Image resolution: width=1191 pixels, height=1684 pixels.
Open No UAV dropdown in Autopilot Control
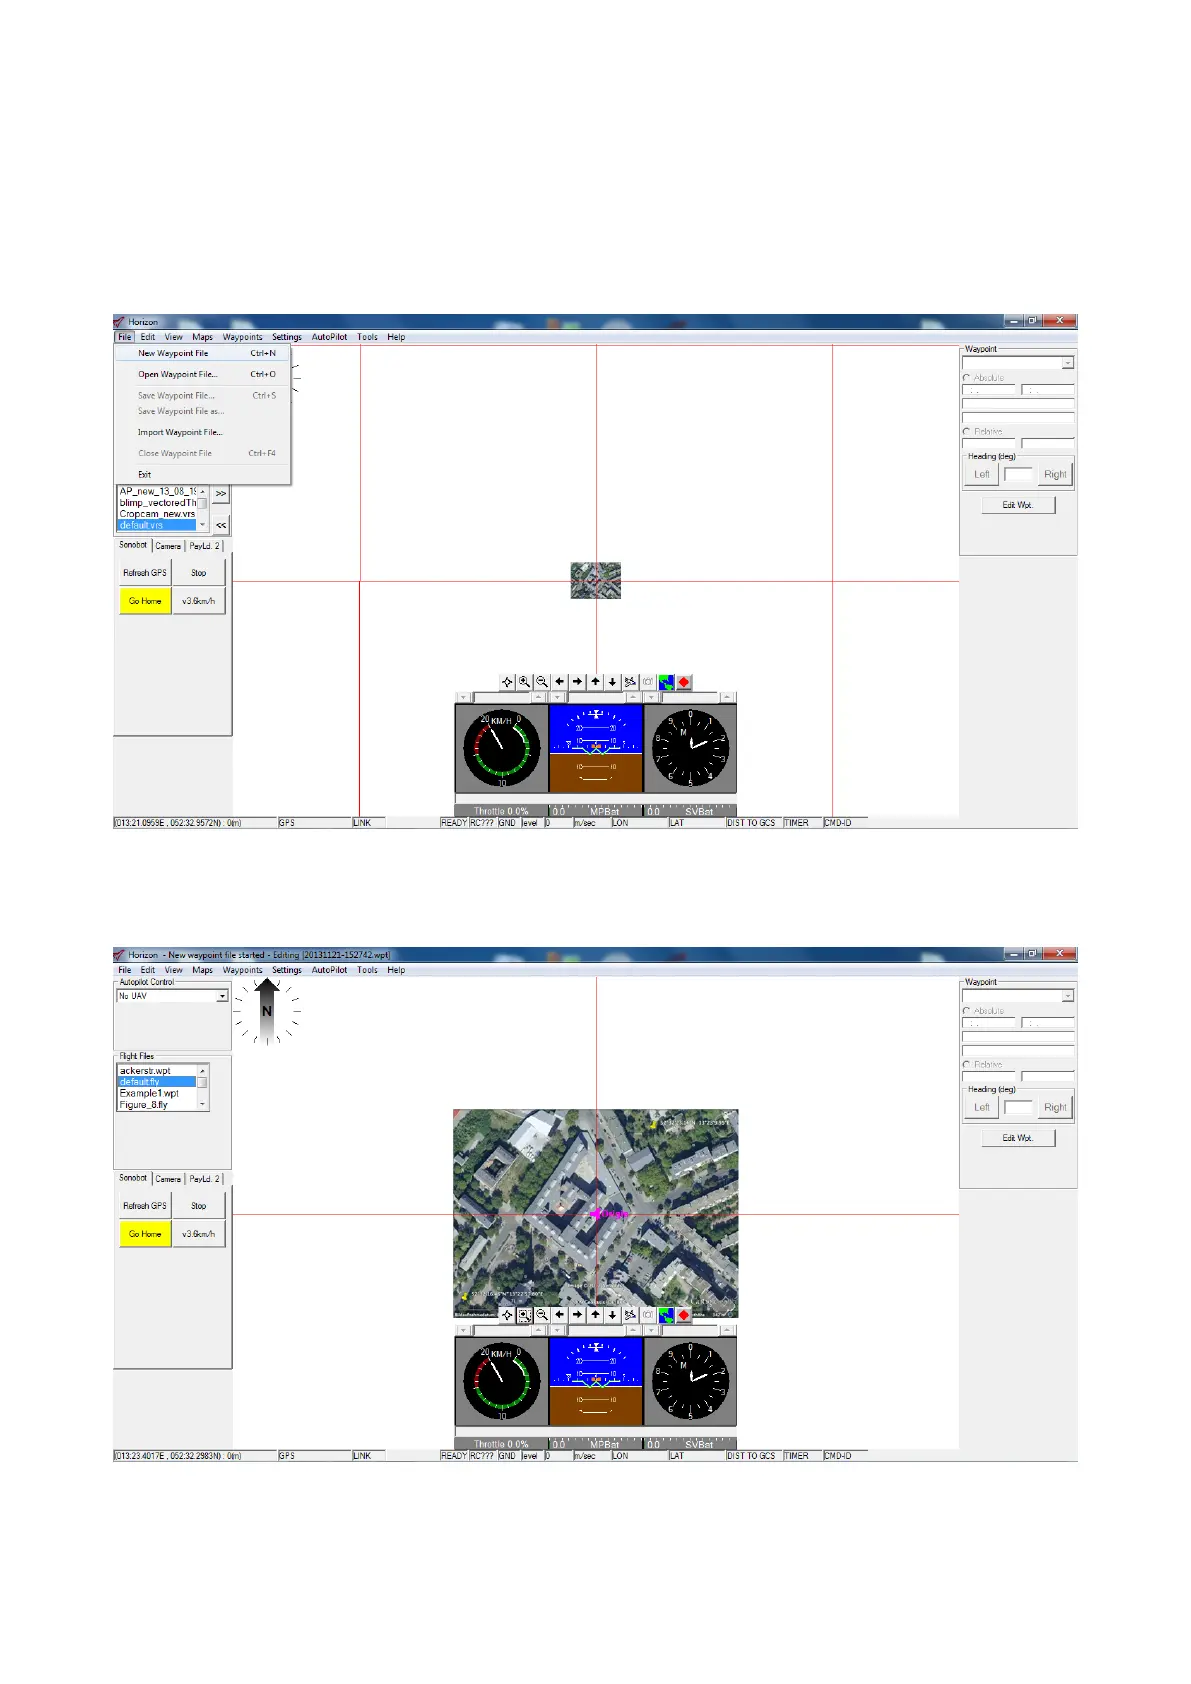point(222,996)
